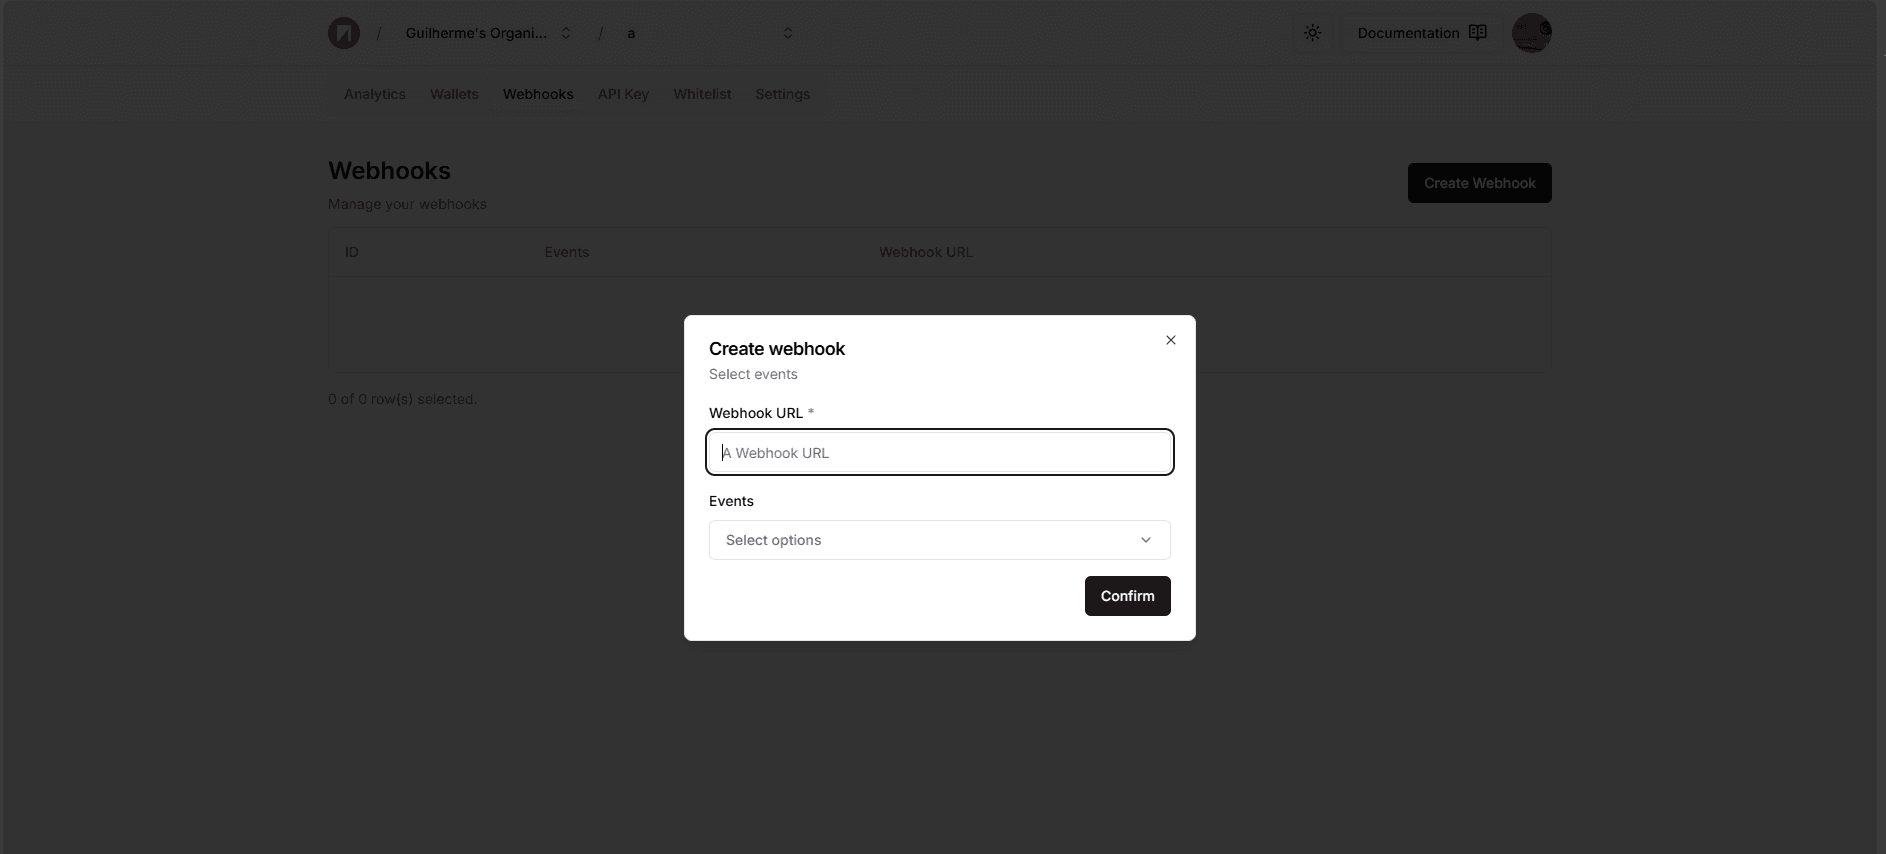Screen dimensions: 1886x854
Task: Click the Create Webhook button
Action: (1479, 183)
